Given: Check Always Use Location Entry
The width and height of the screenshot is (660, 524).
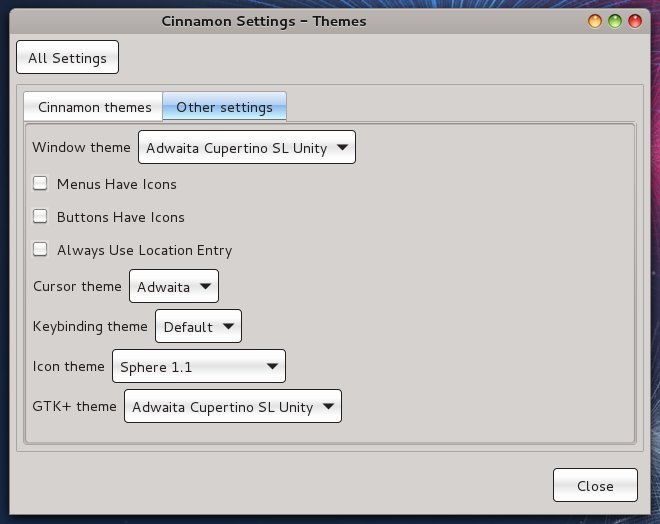Looking at the screenshot, I should click(41, 249).
